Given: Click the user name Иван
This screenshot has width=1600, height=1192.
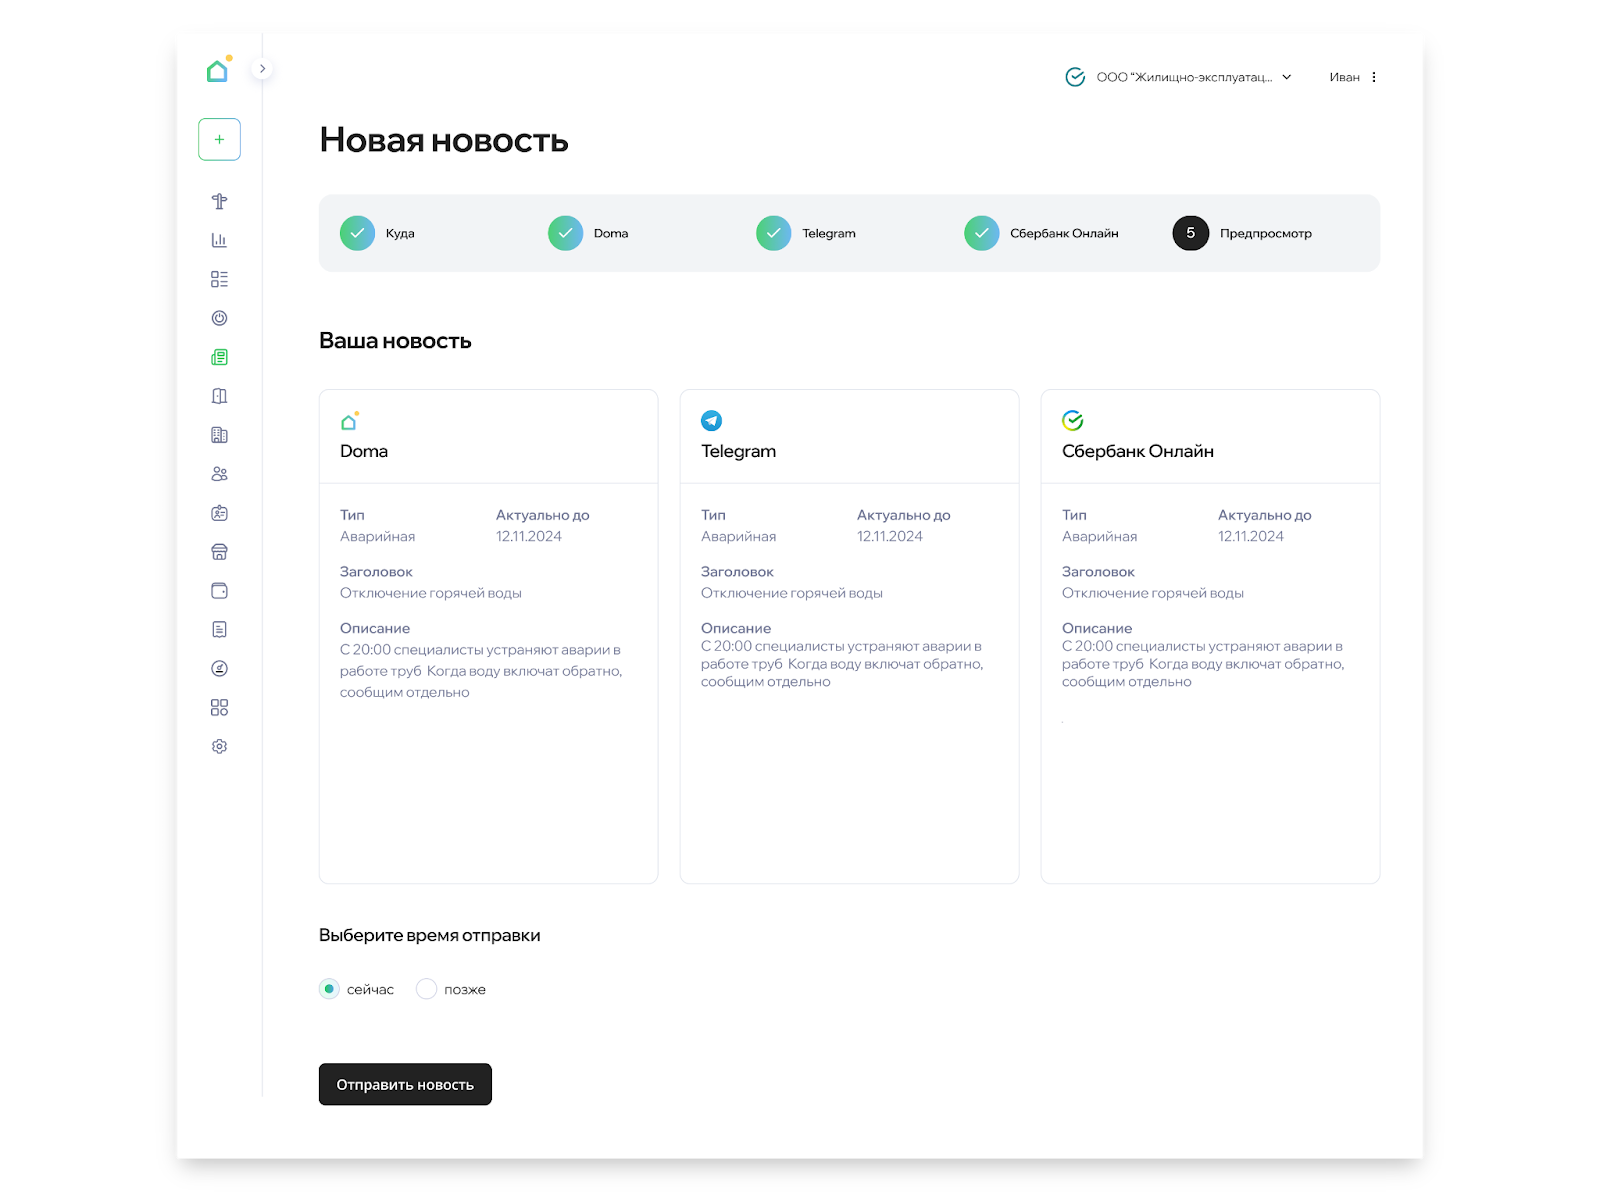Looking at the screenshot, I should click(1344, 77).
